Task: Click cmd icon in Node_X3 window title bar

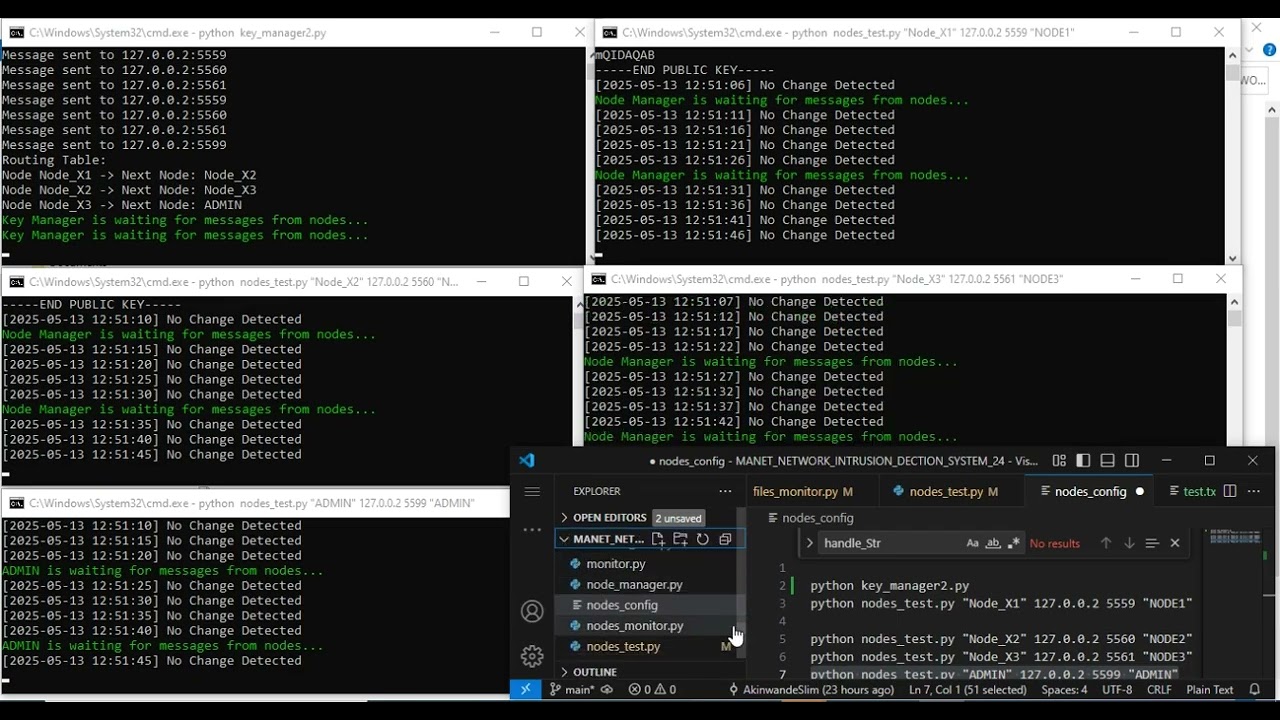Action: click(598, 279)
